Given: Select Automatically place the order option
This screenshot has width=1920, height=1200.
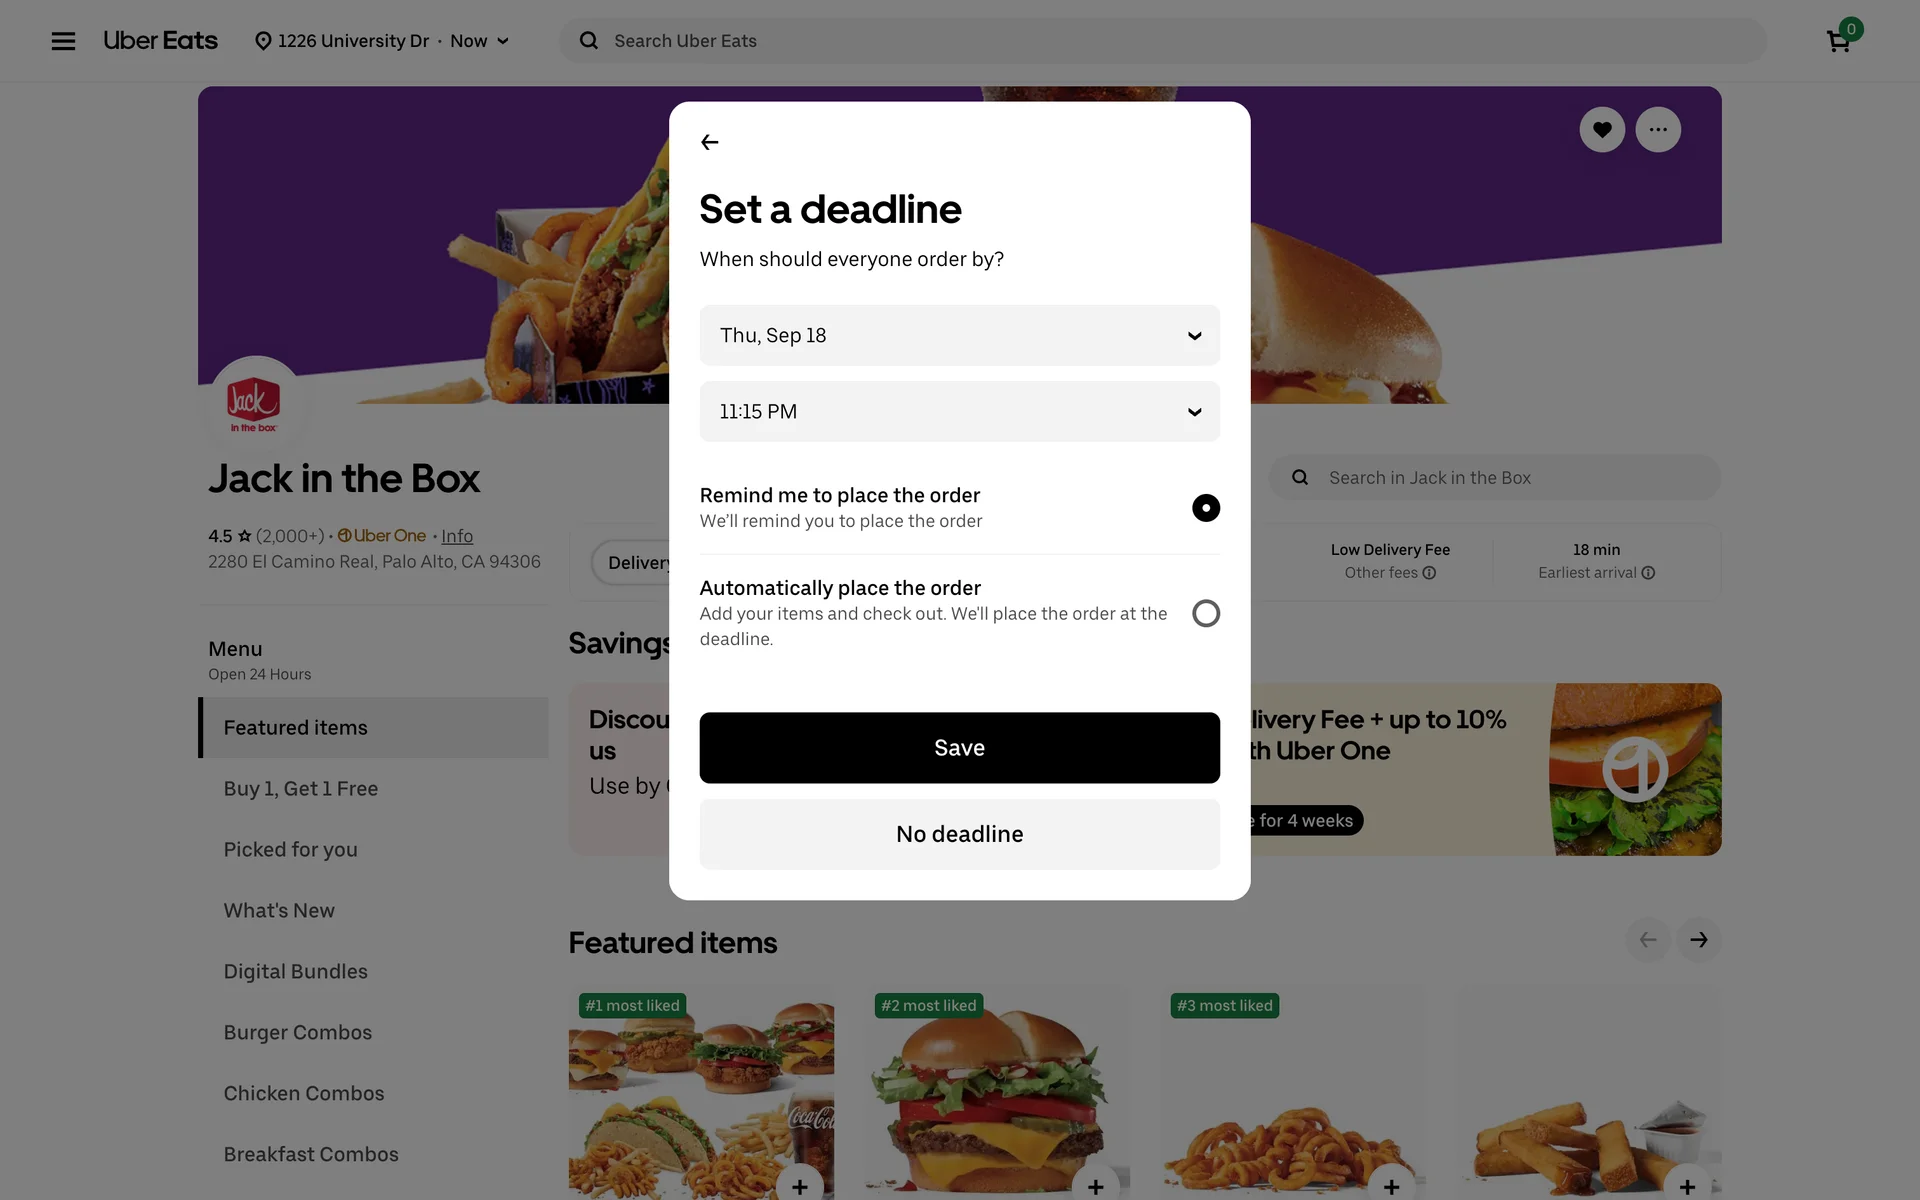Looking at the screenshot, I should coord(1205,613).
